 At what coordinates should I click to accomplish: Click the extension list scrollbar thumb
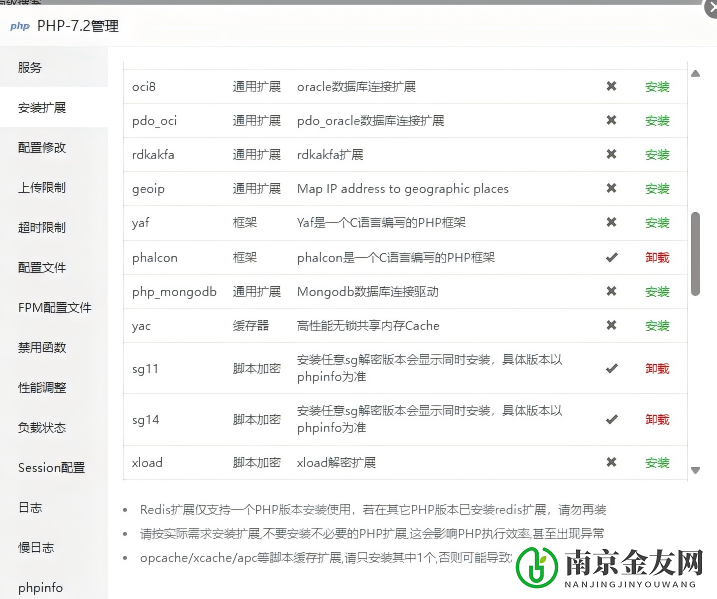[696, 254]
